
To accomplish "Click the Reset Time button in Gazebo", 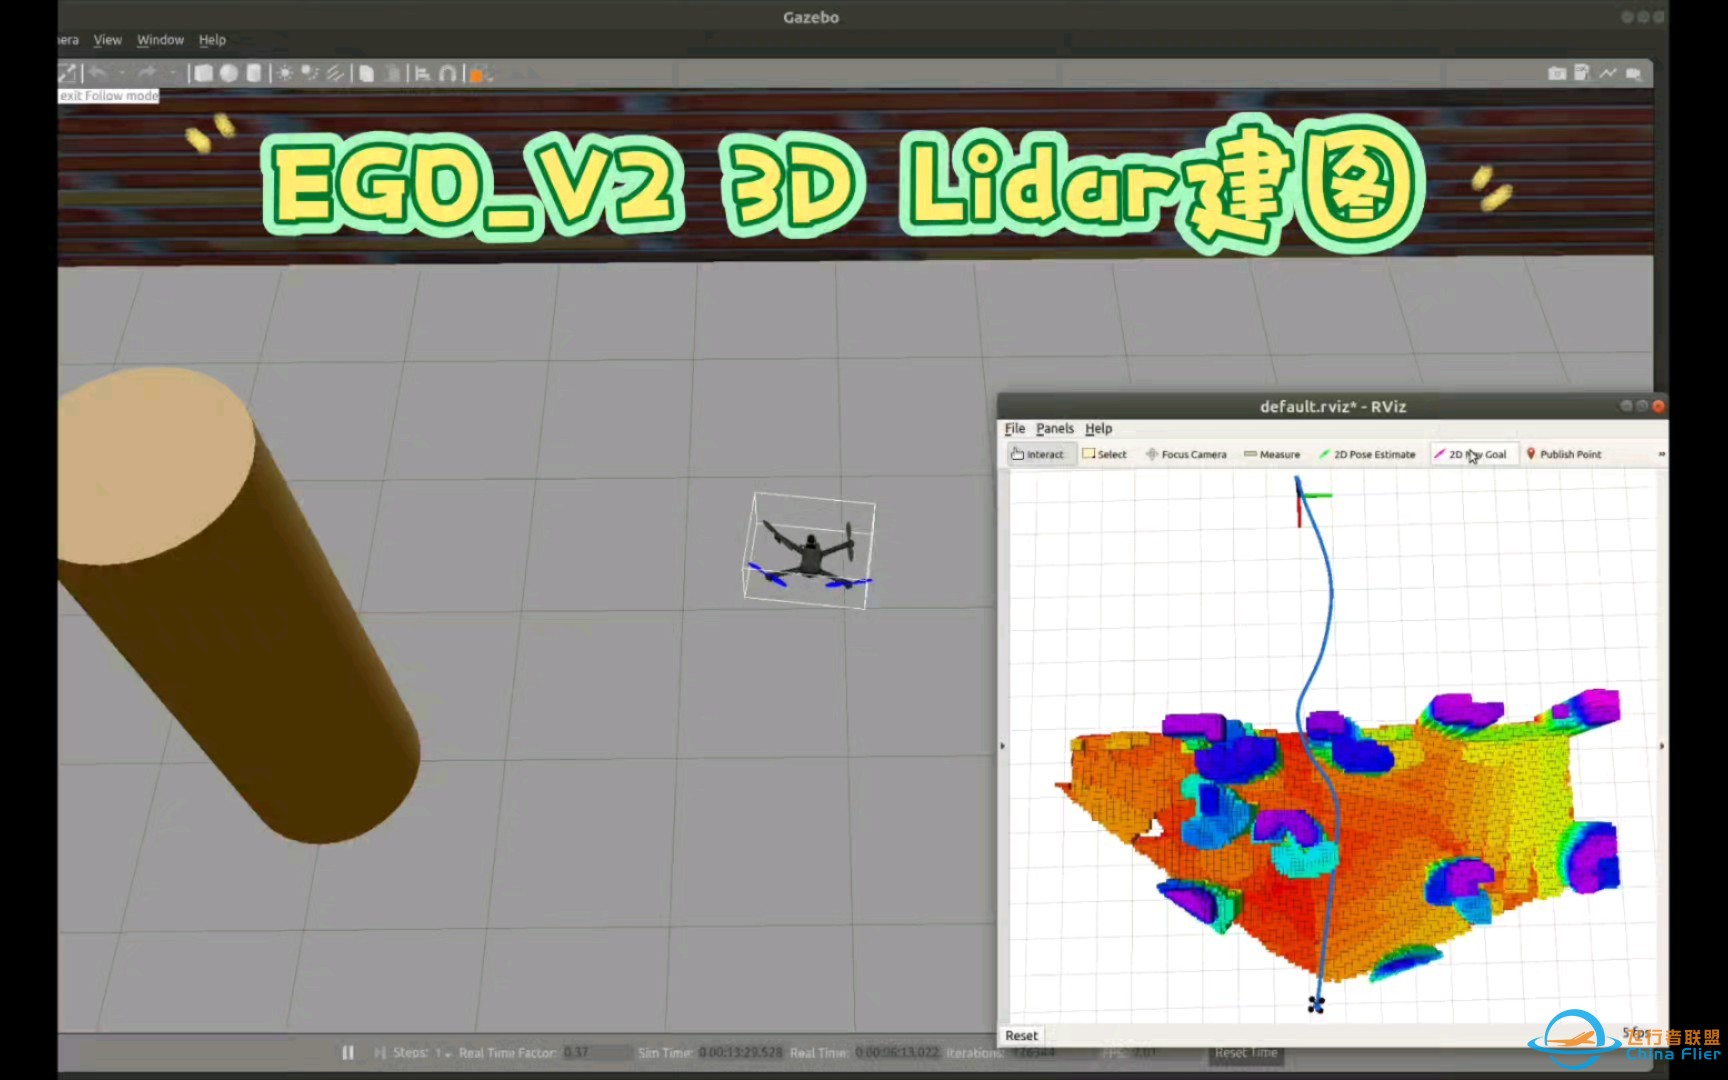I will click(x=1245, y=1053).
